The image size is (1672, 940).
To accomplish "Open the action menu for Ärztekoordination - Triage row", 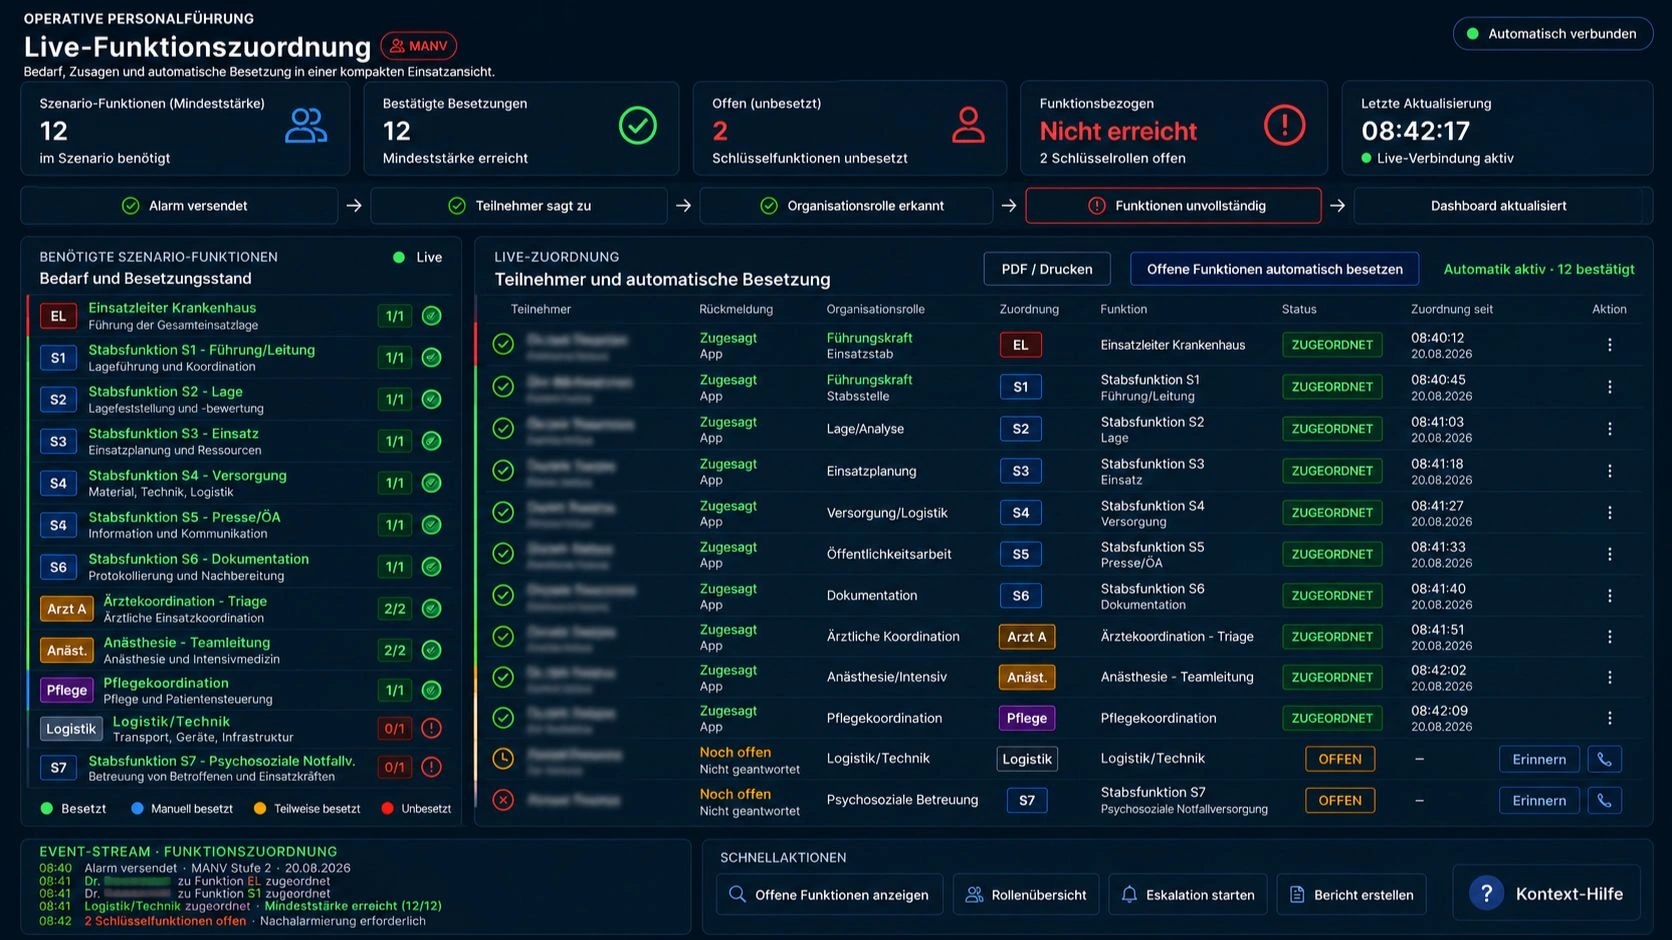I will [x=1609, y=637].
